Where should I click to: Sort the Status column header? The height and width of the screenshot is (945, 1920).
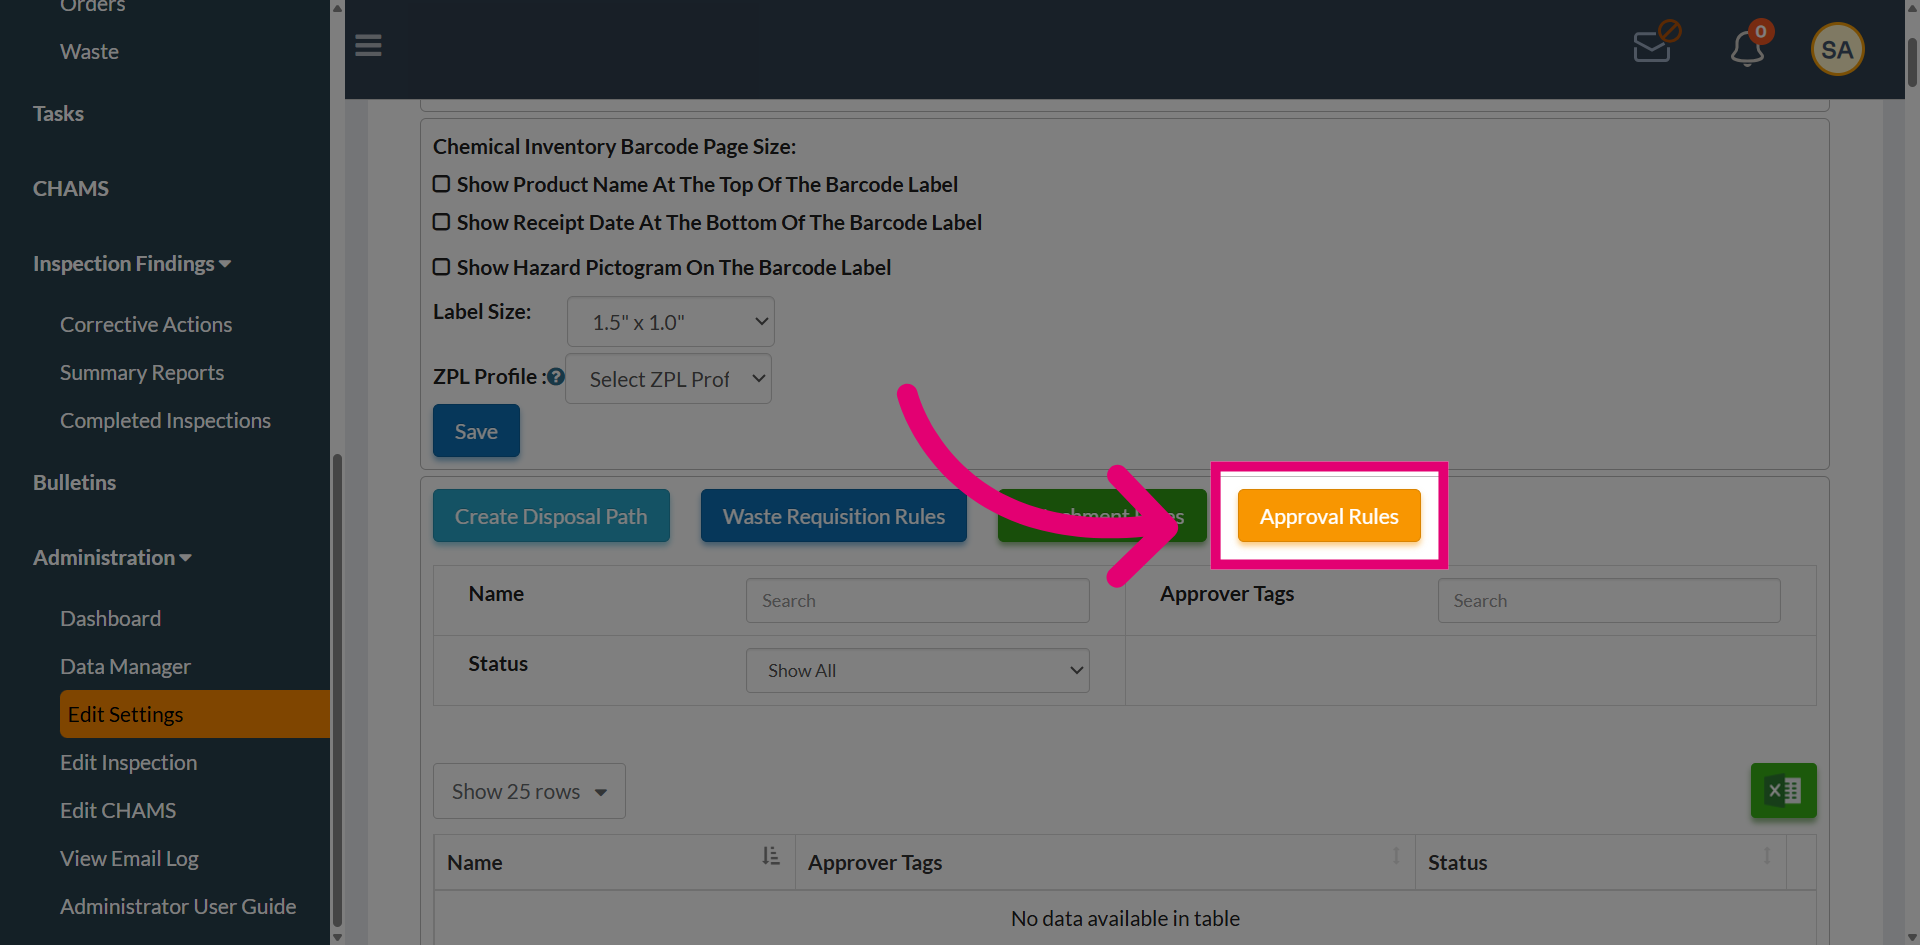[x=1767, y=856]
